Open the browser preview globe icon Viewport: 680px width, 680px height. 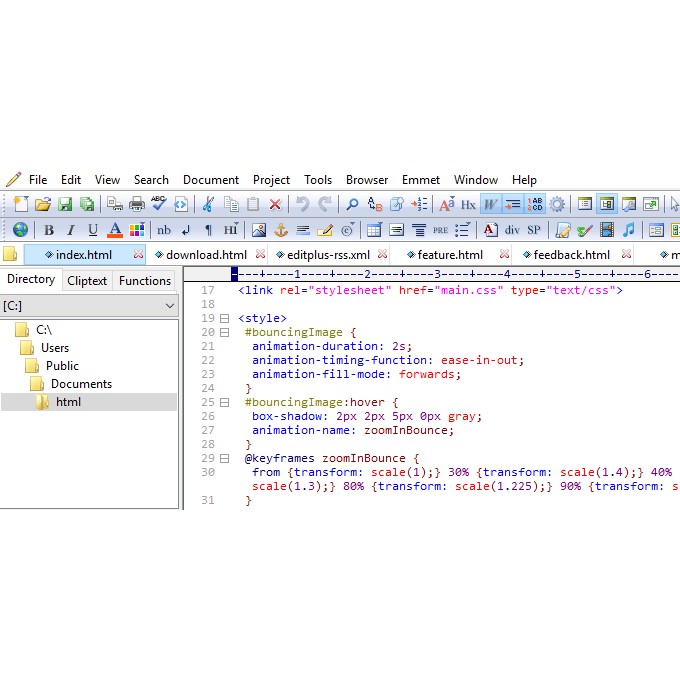point(20,230)
